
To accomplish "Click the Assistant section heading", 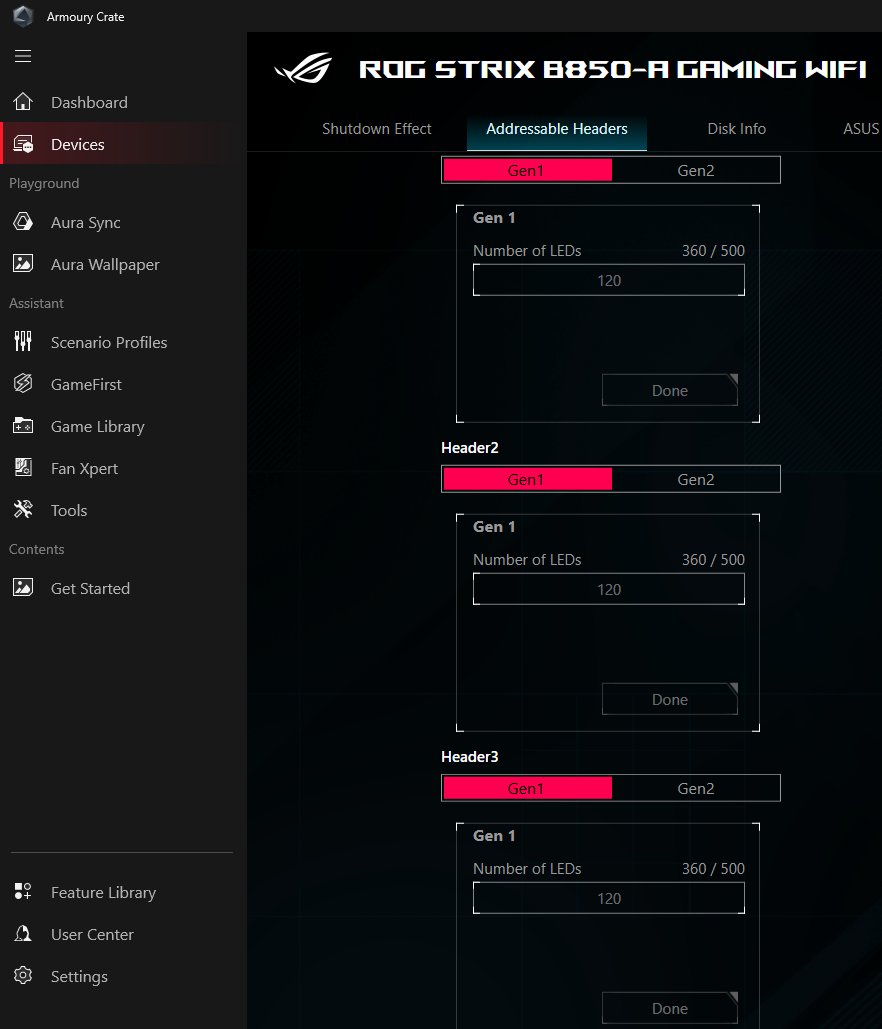I will [36, 303].
